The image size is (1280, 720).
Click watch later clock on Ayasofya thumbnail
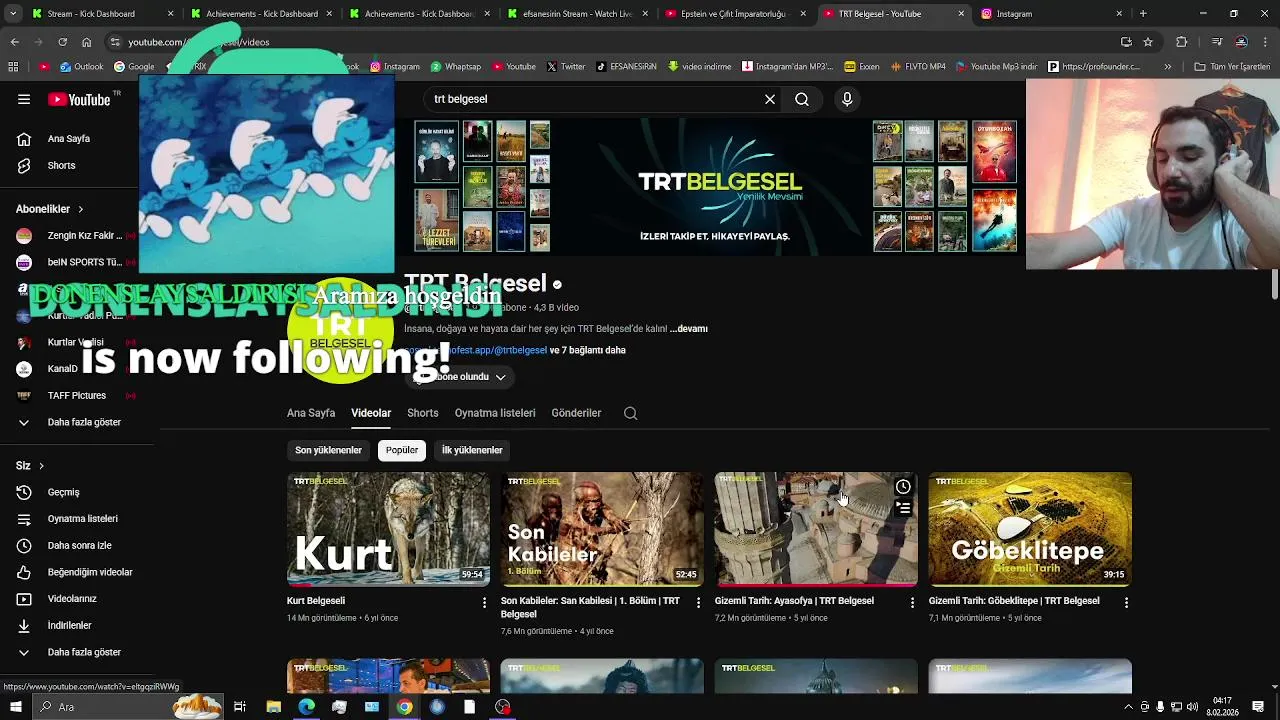click(x=903, y=487)
